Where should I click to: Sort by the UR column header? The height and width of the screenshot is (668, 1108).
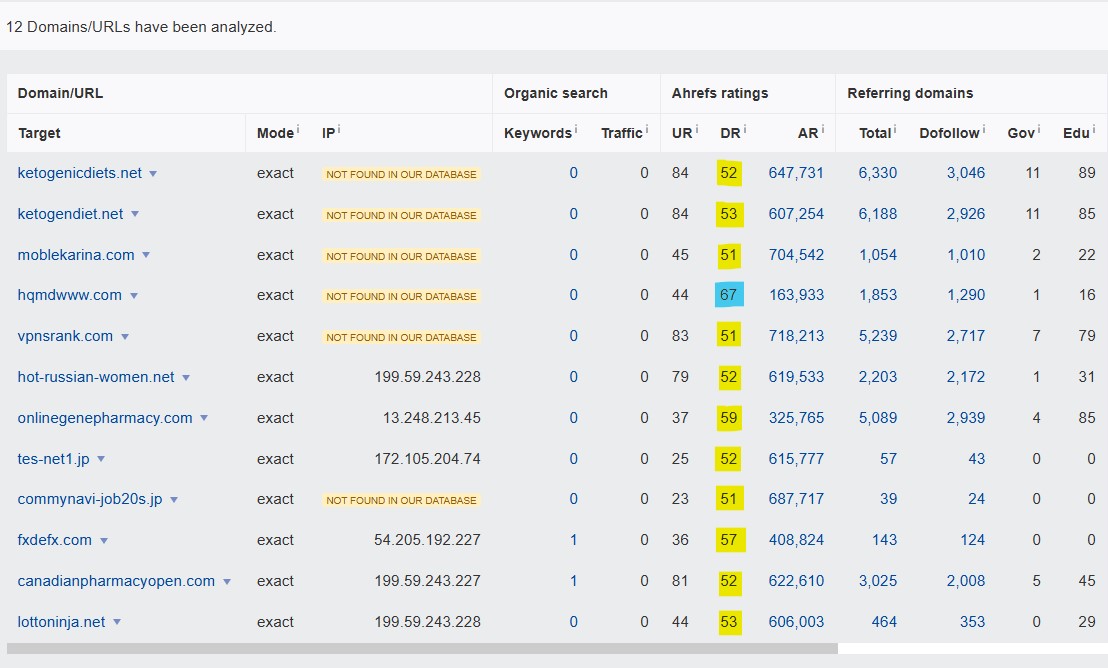tap(682, 134)
